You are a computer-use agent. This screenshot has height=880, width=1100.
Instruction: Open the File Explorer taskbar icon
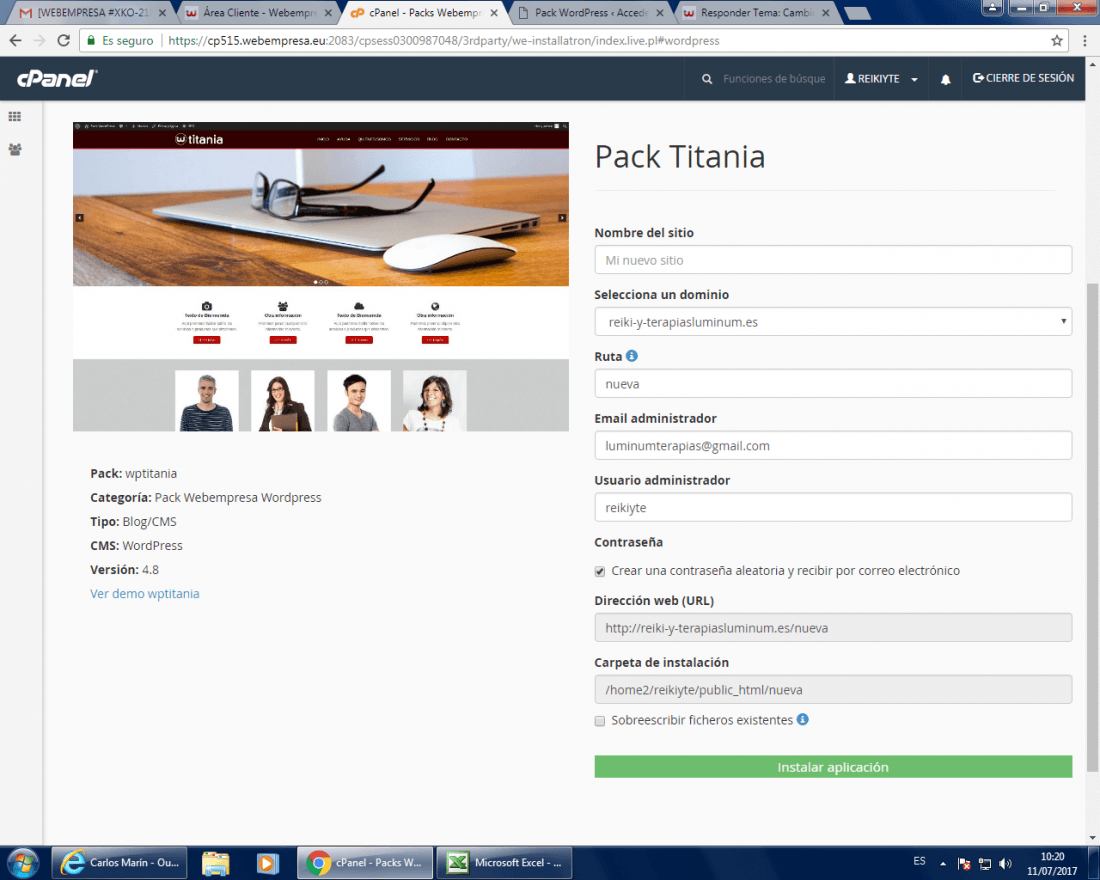(215, 862)
